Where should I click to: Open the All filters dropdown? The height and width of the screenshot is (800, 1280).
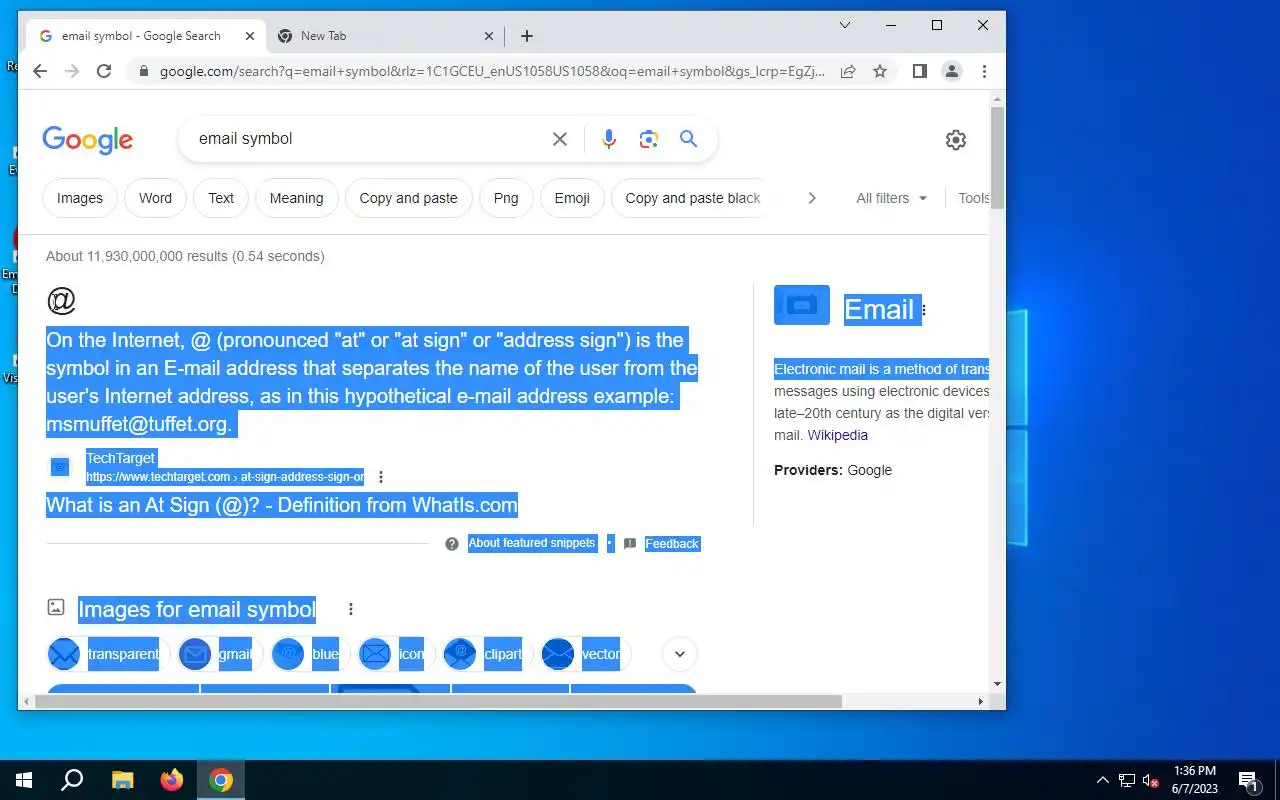892,198
